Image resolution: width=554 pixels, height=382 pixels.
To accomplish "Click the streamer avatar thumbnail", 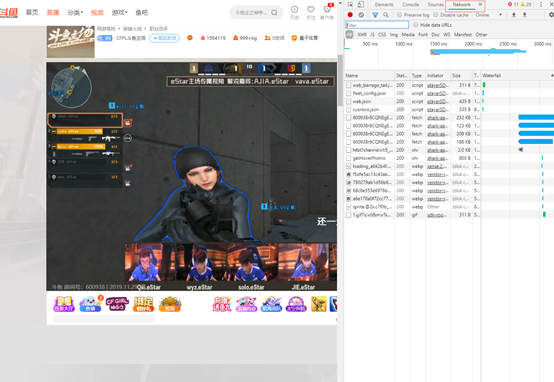I will (x=71, y=41).
